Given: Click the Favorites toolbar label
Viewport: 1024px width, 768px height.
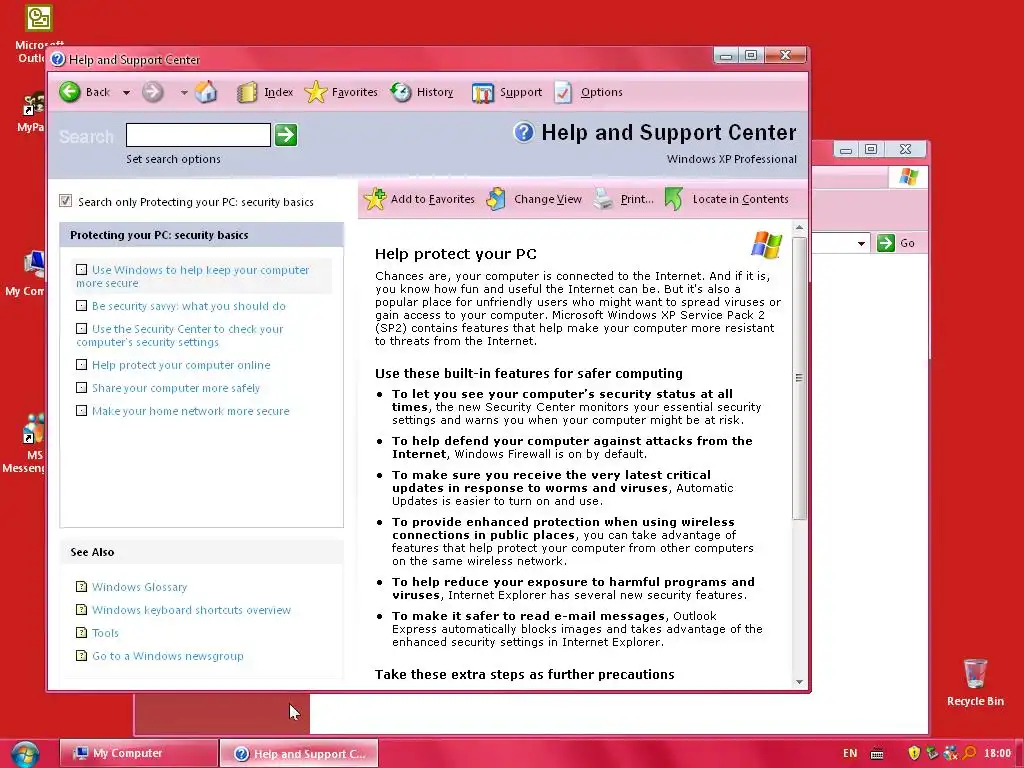Looking at the screenshot, I should 355,92.
